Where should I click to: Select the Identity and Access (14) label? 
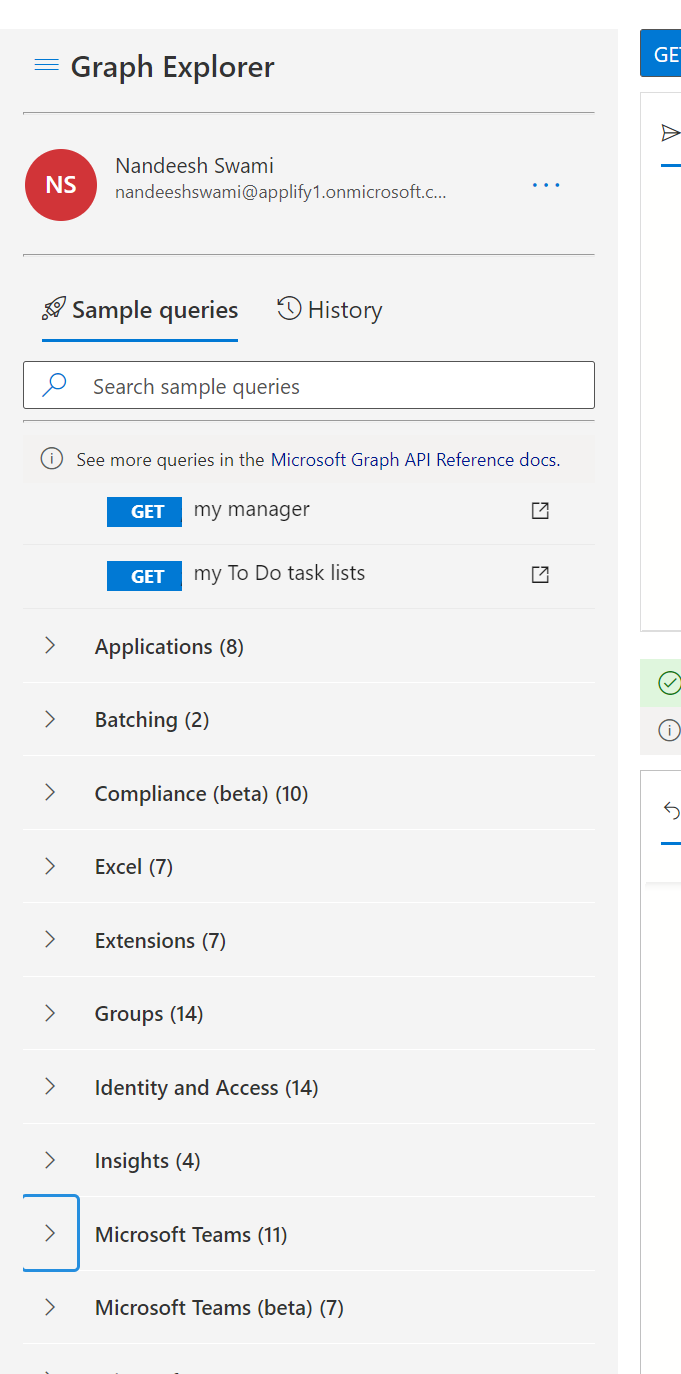pos(206,1088)
